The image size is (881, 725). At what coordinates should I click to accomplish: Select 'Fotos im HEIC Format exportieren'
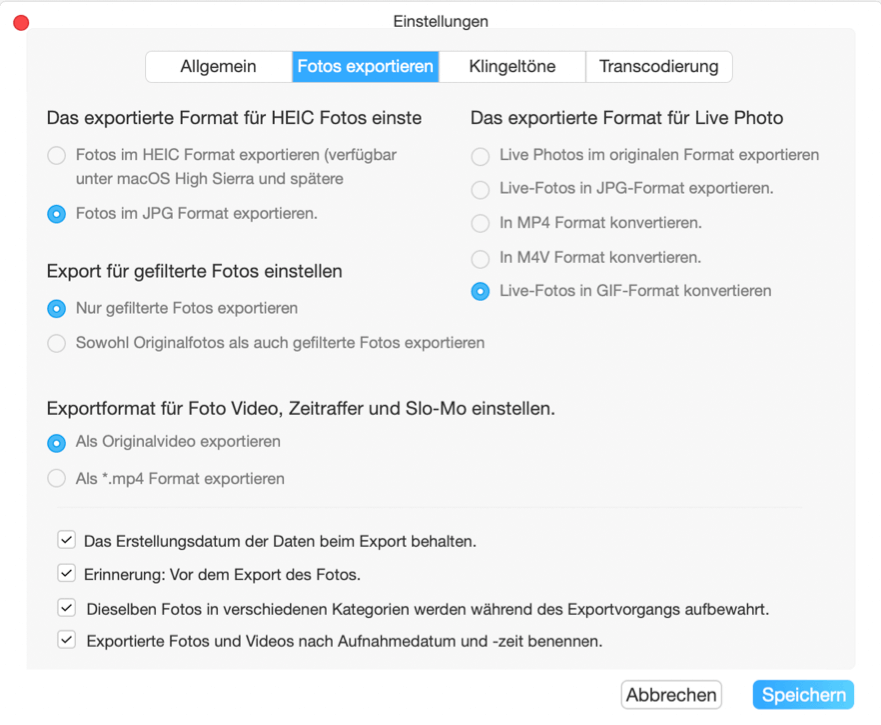pos(57,156)
